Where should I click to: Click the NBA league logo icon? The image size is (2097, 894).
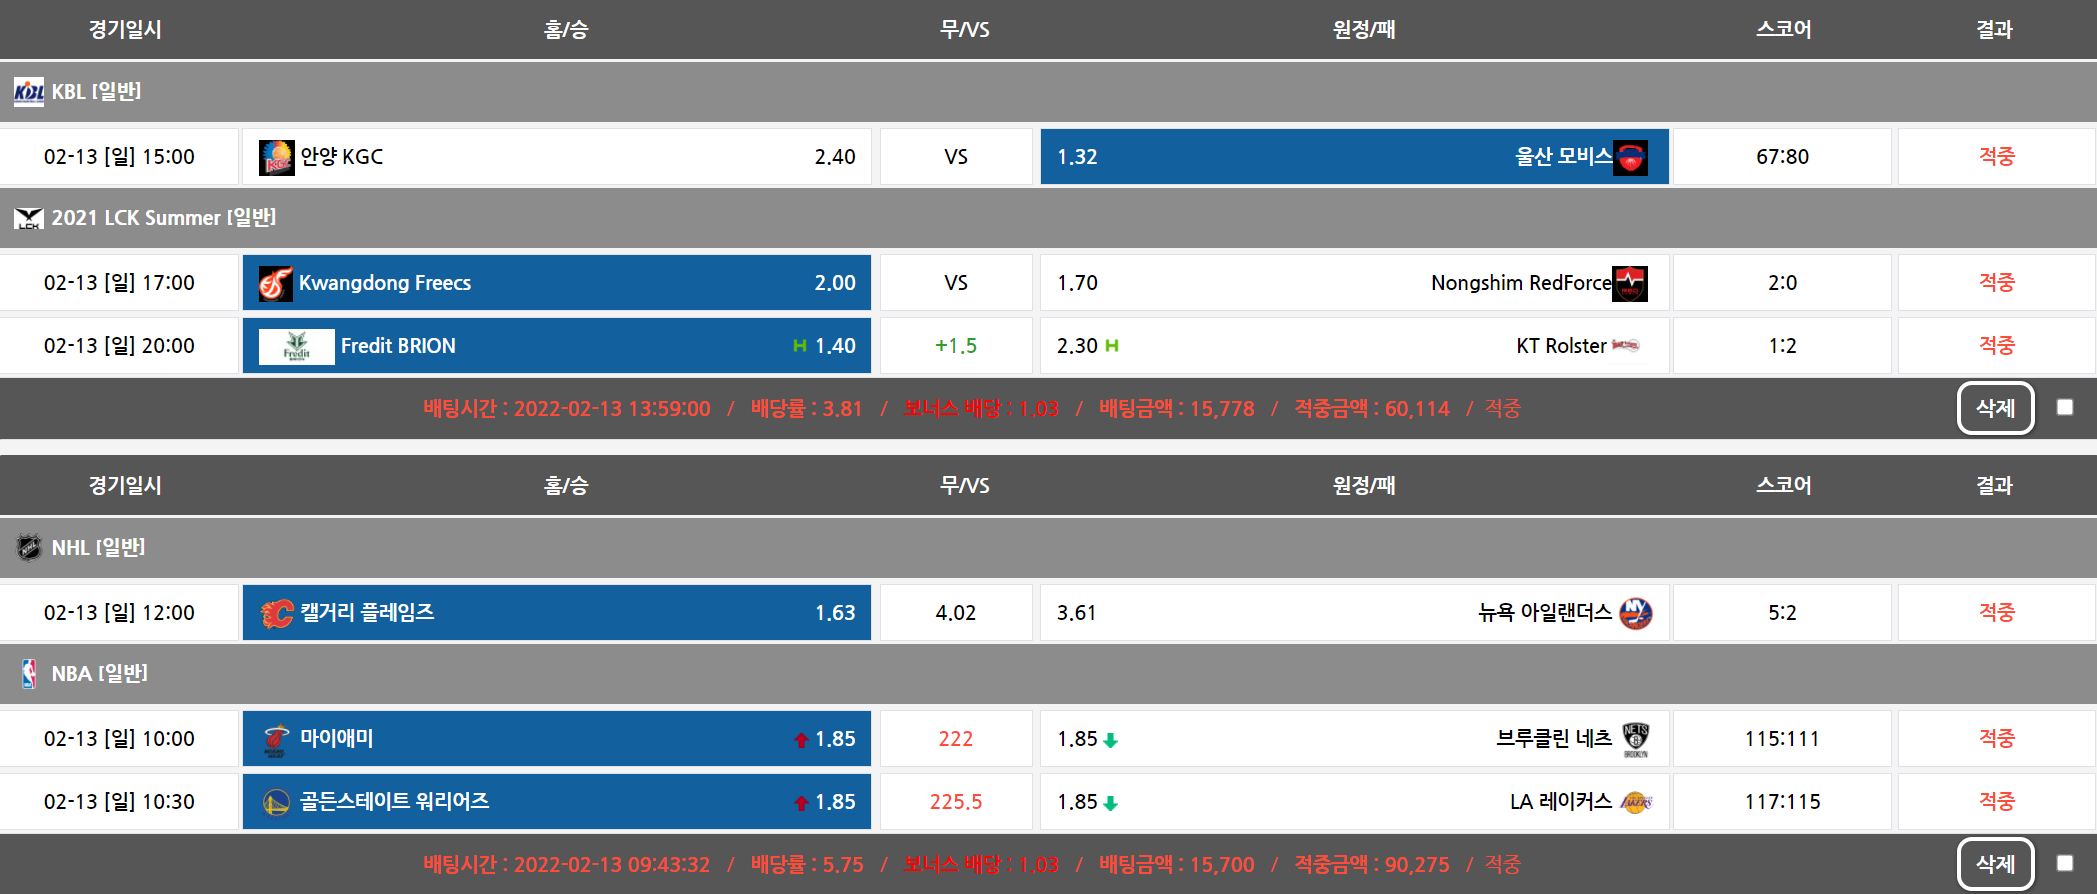click(28, 673)
